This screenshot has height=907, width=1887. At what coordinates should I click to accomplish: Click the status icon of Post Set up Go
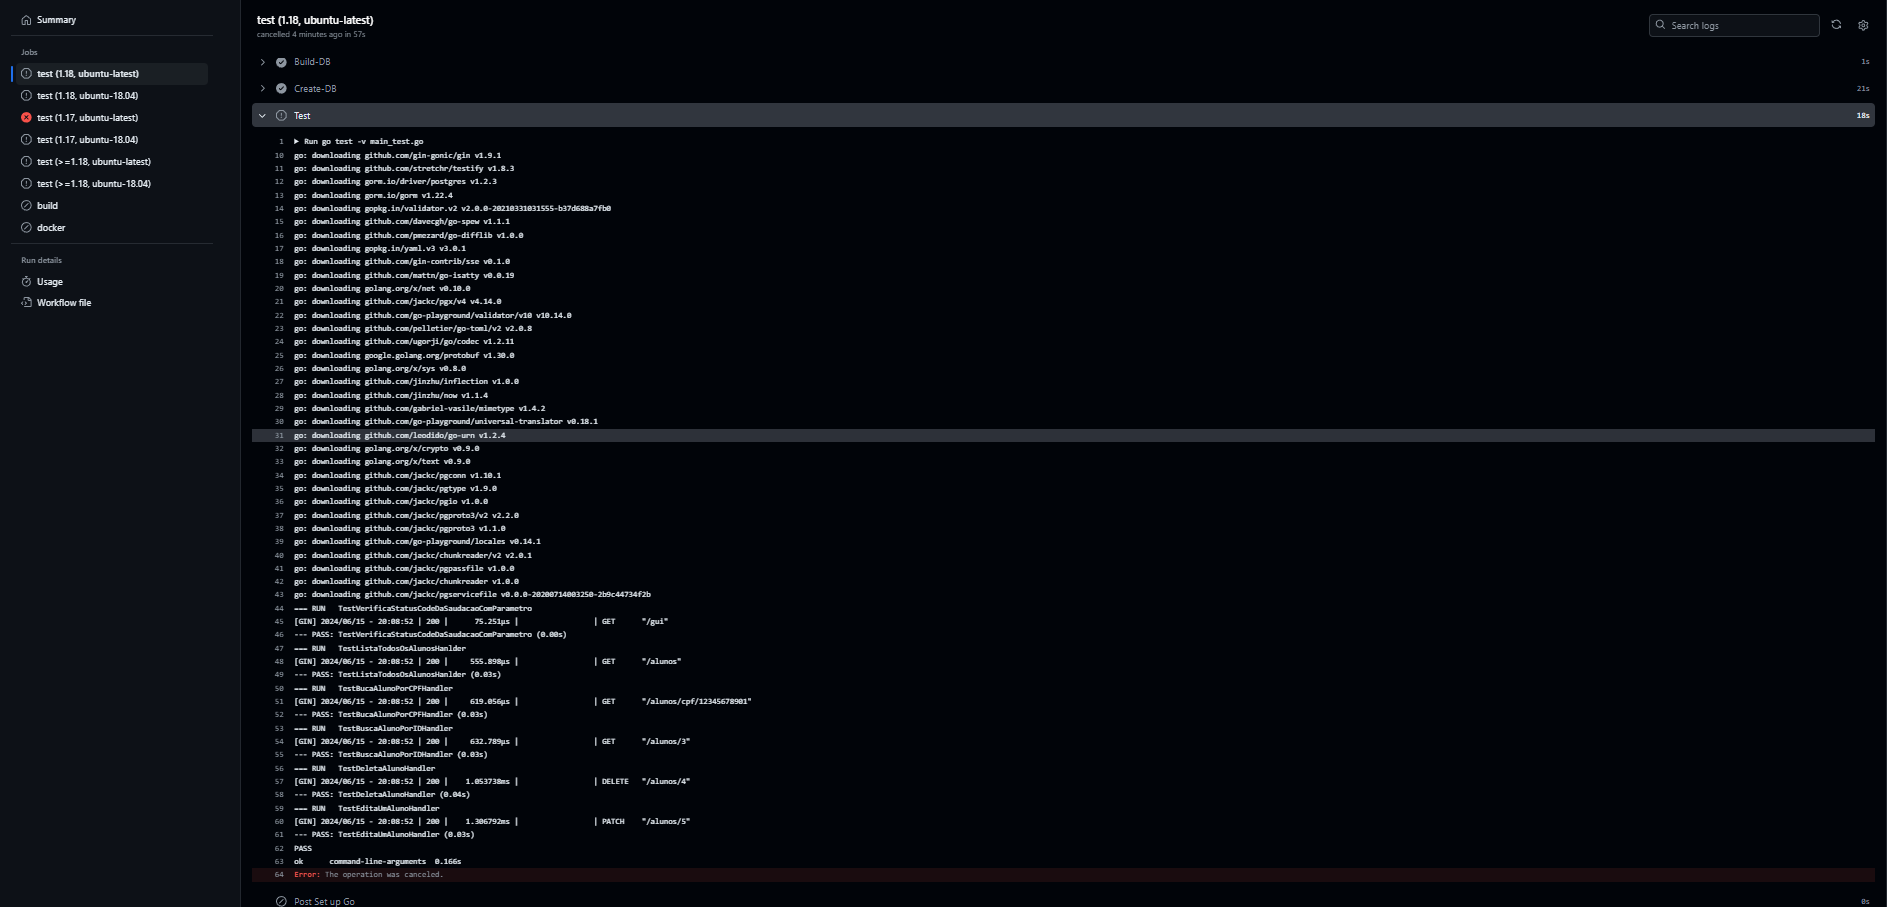point(281,901)
